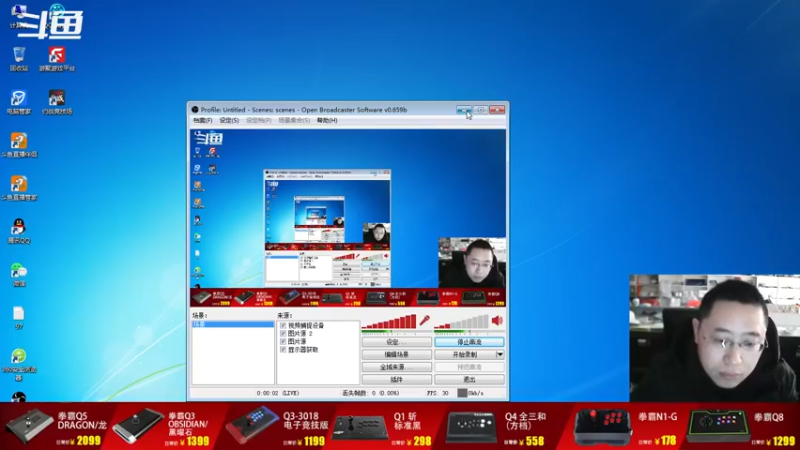Click the disabled 预览串流 button

tap(469, 367)
